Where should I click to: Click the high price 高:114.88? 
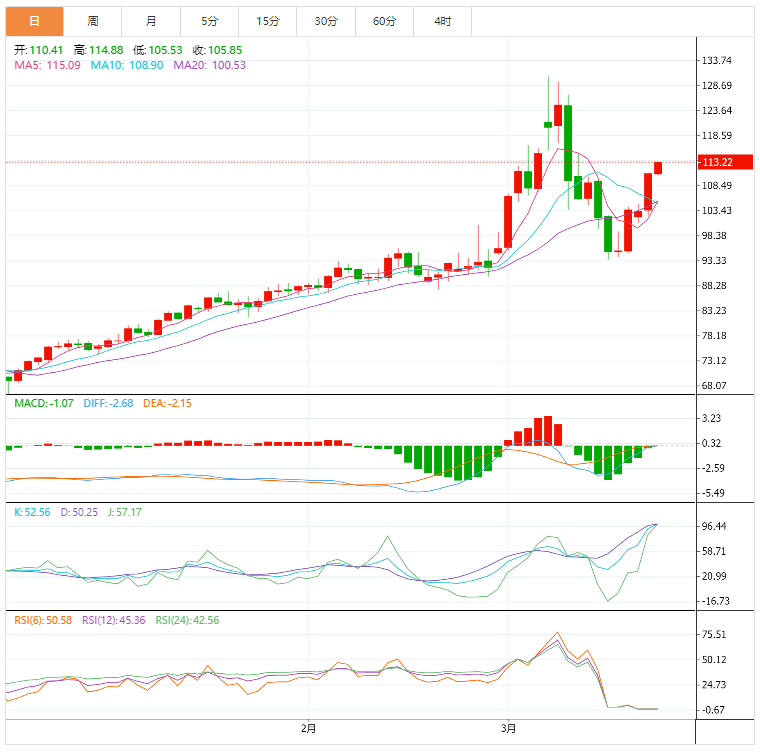pyautogui.click(x=99, y=50)
